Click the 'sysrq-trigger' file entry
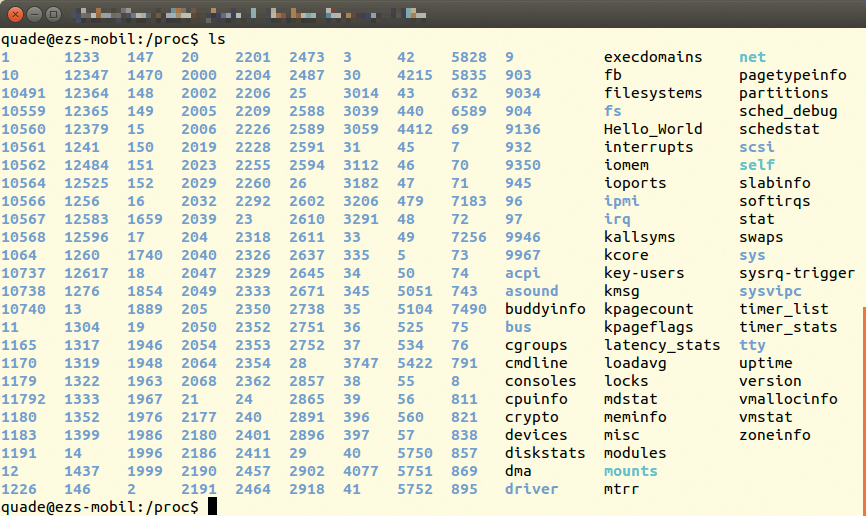The width and height of the screenshot is (866, 516). click(x=797, y=273)
